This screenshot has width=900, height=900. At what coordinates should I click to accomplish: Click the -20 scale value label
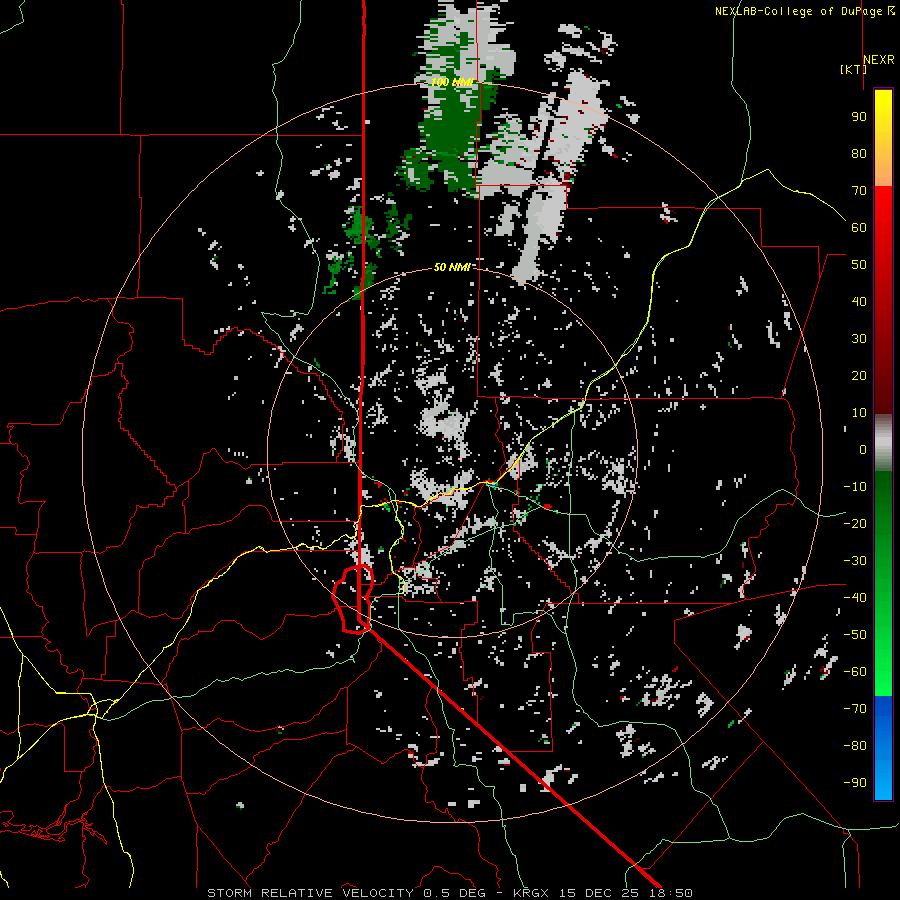[855, 523]
